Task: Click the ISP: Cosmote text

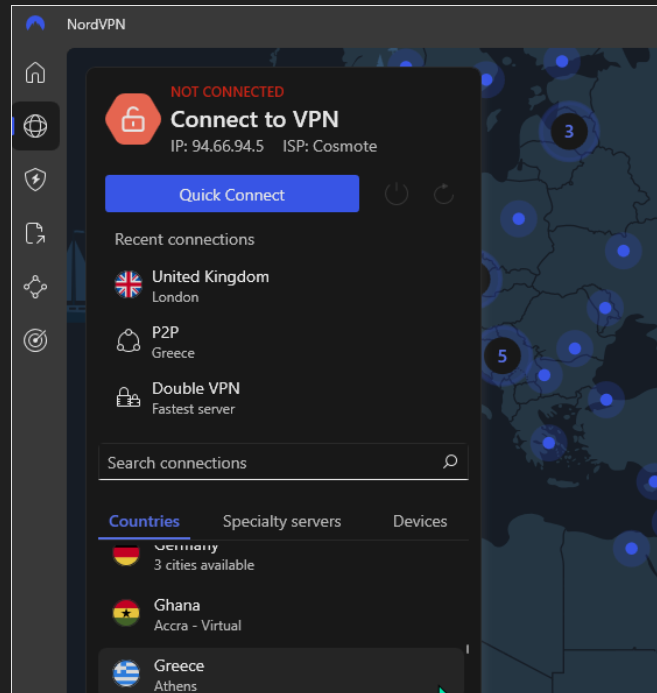Action: [x=330, y=146]
